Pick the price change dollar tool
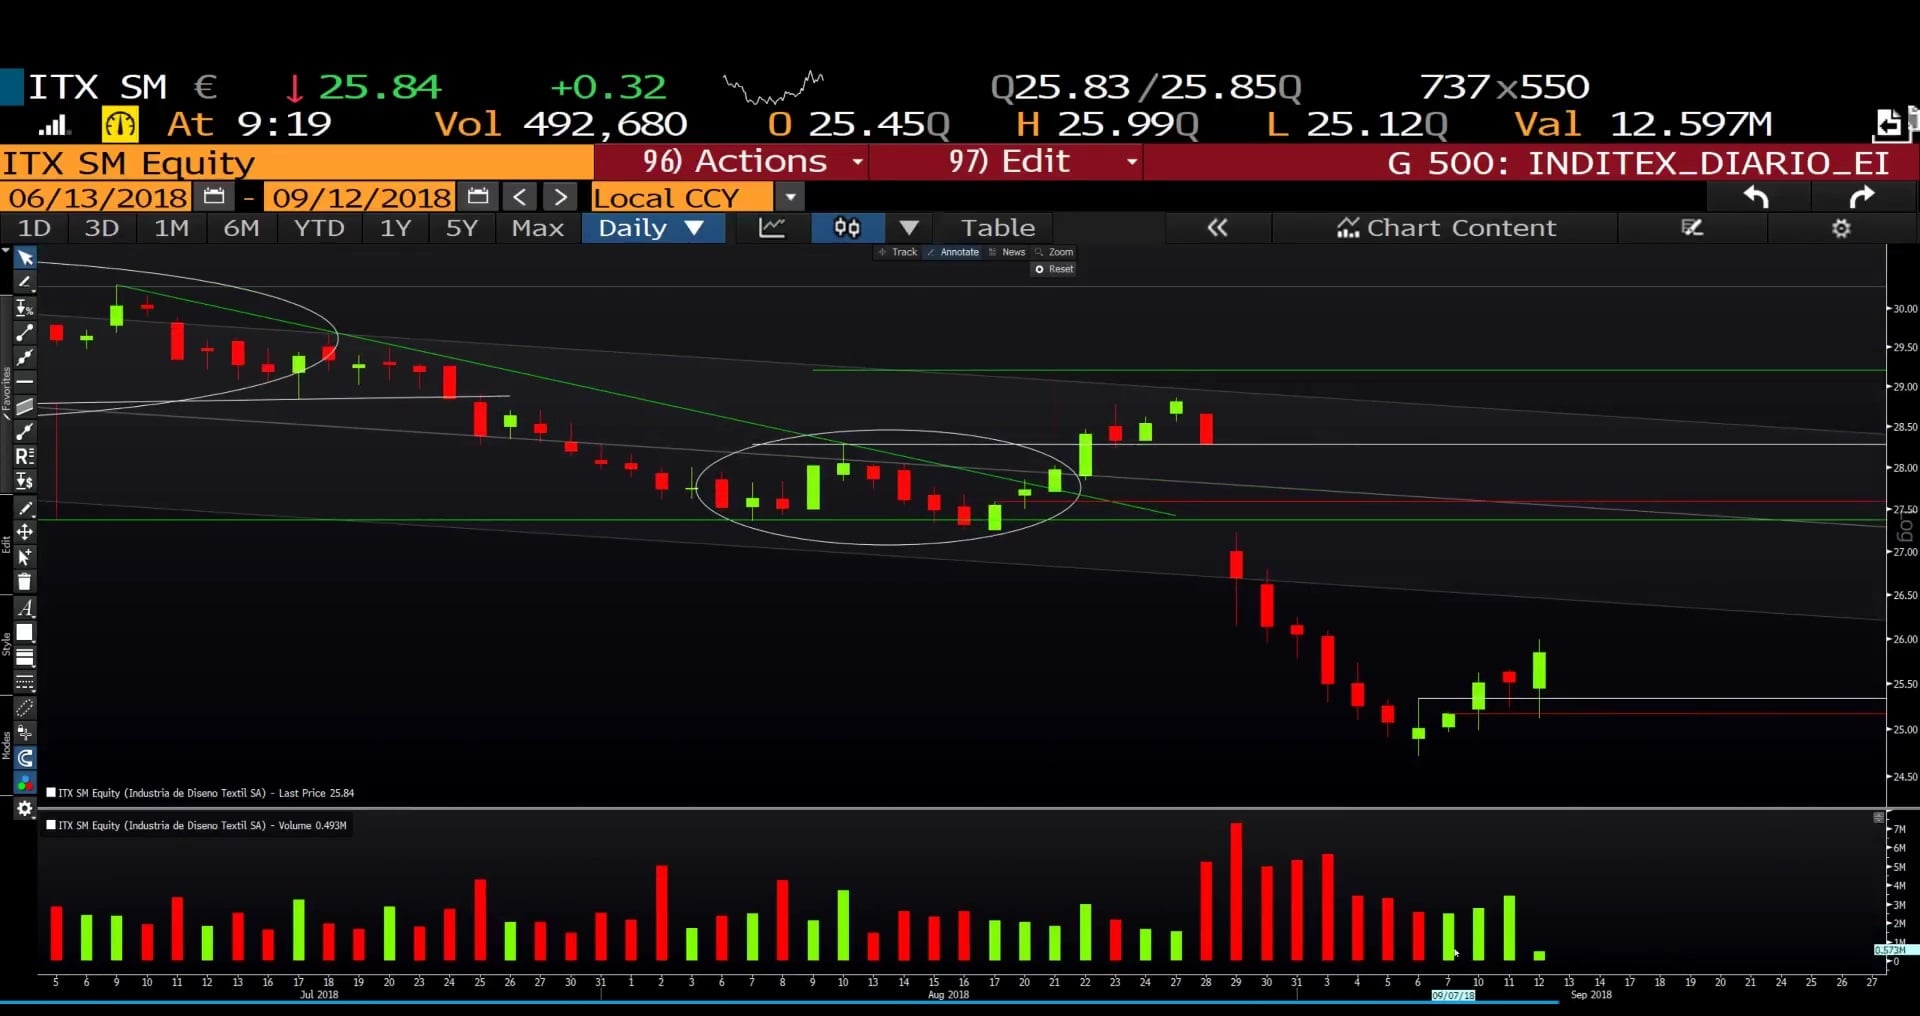Image resolution: width=1920 pixels, height=1016 pixels. tap(25, 482)
